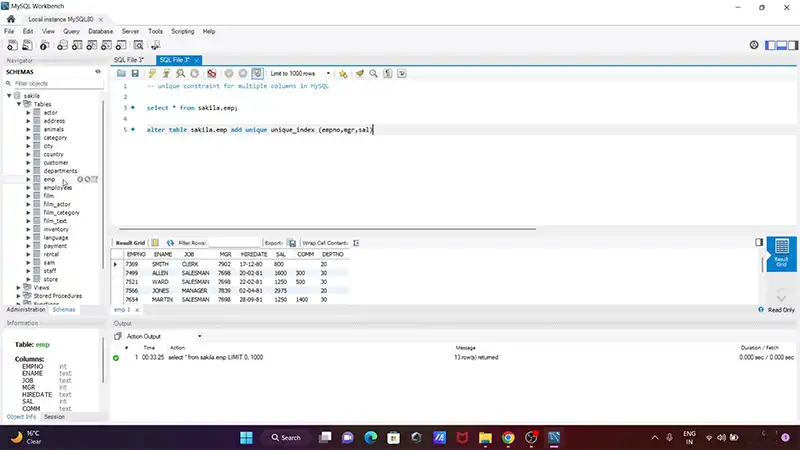Toggle the right sidebar panel visibility
The width and height of the screenshot is (800, 450).
[793, 45]
